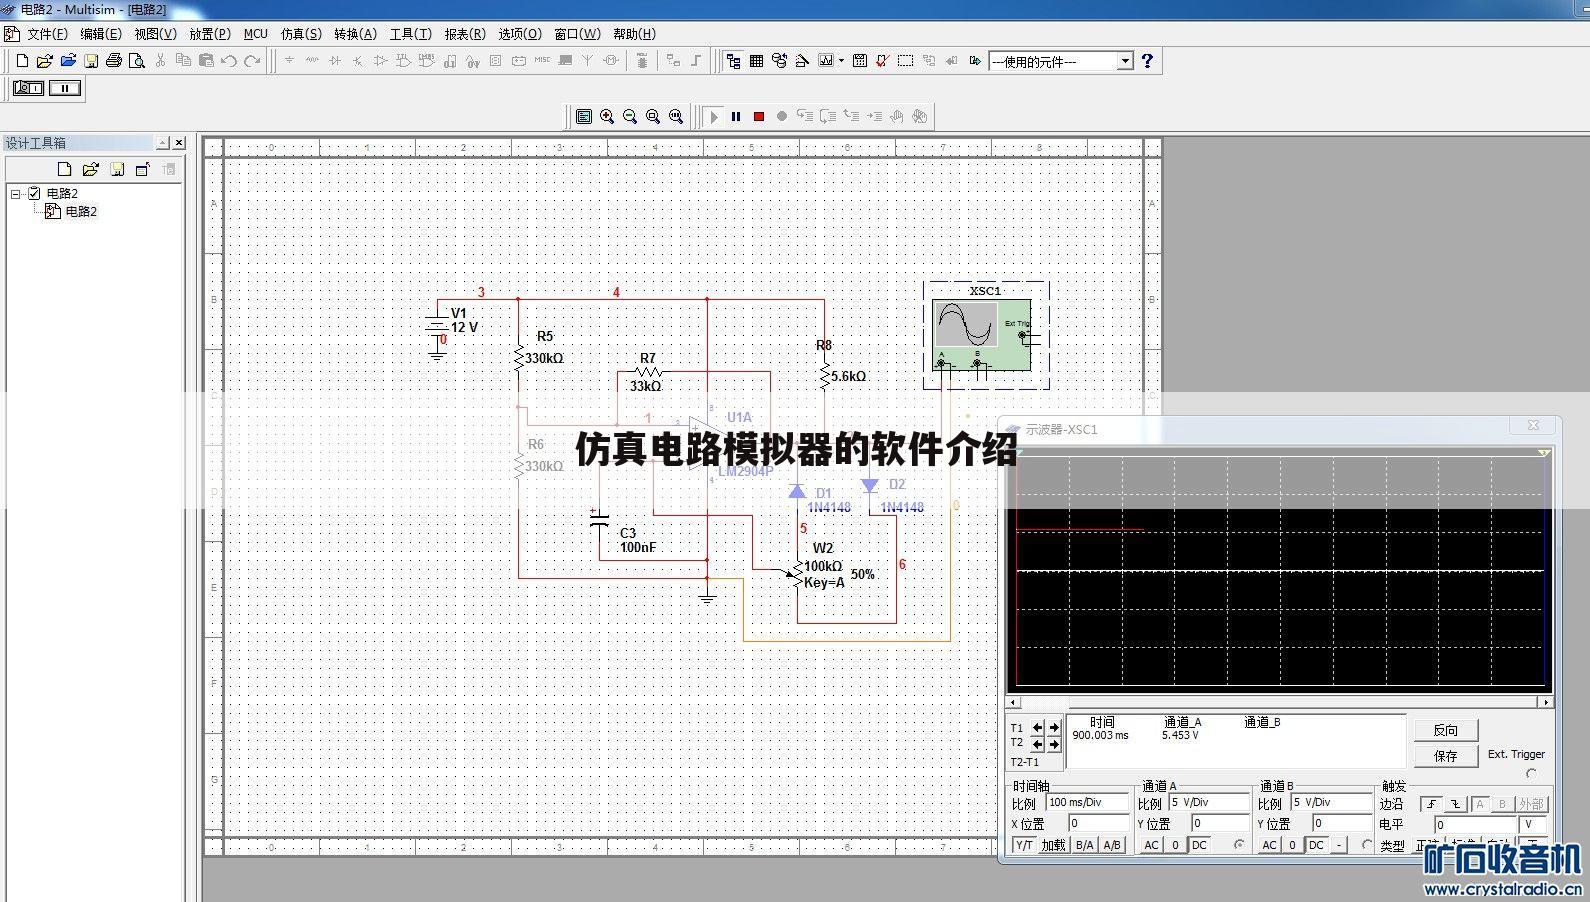The height and width of the screenshot is (902, 1590).
Task: Create a new design file
Action: (22, 61)
